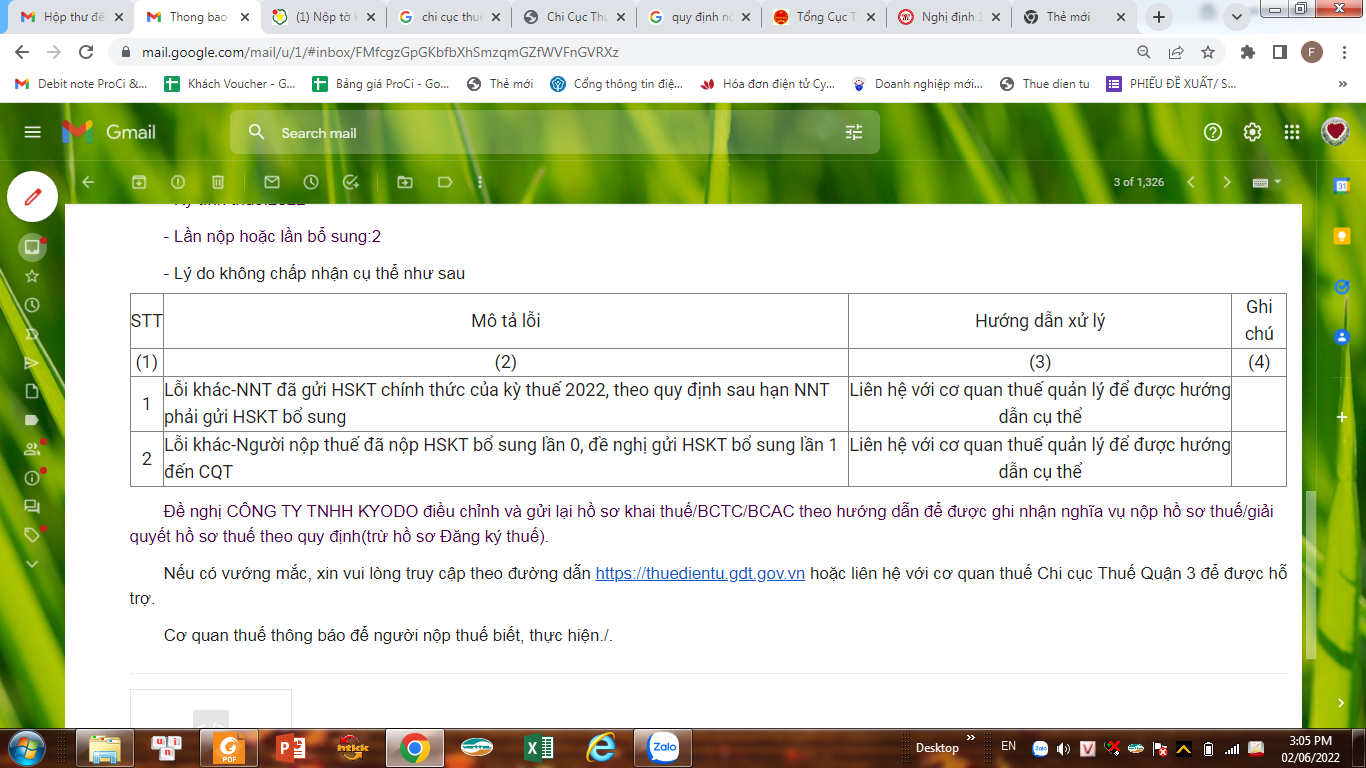Click the Compose pencil button
Screen dimensions: 1366x768
pyautogui.click(x=33, y=196)
